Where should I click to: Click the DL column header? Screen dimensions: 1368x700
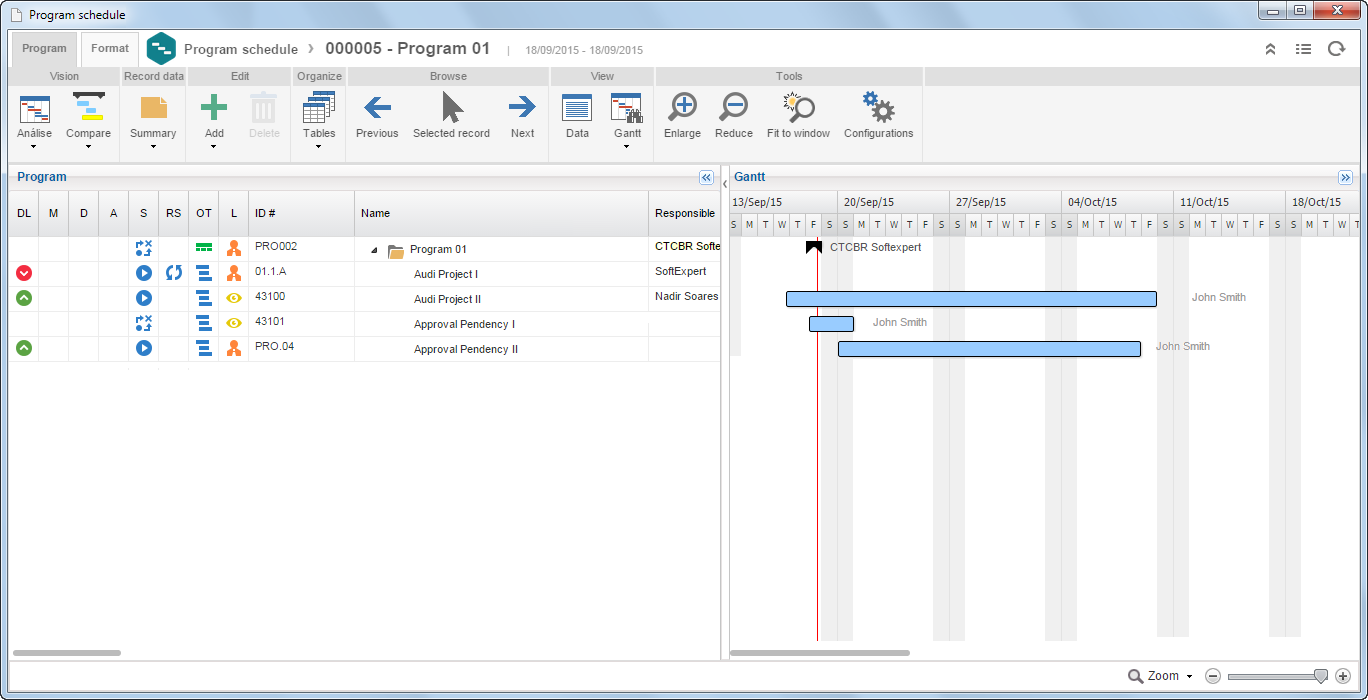pos(24,213)
